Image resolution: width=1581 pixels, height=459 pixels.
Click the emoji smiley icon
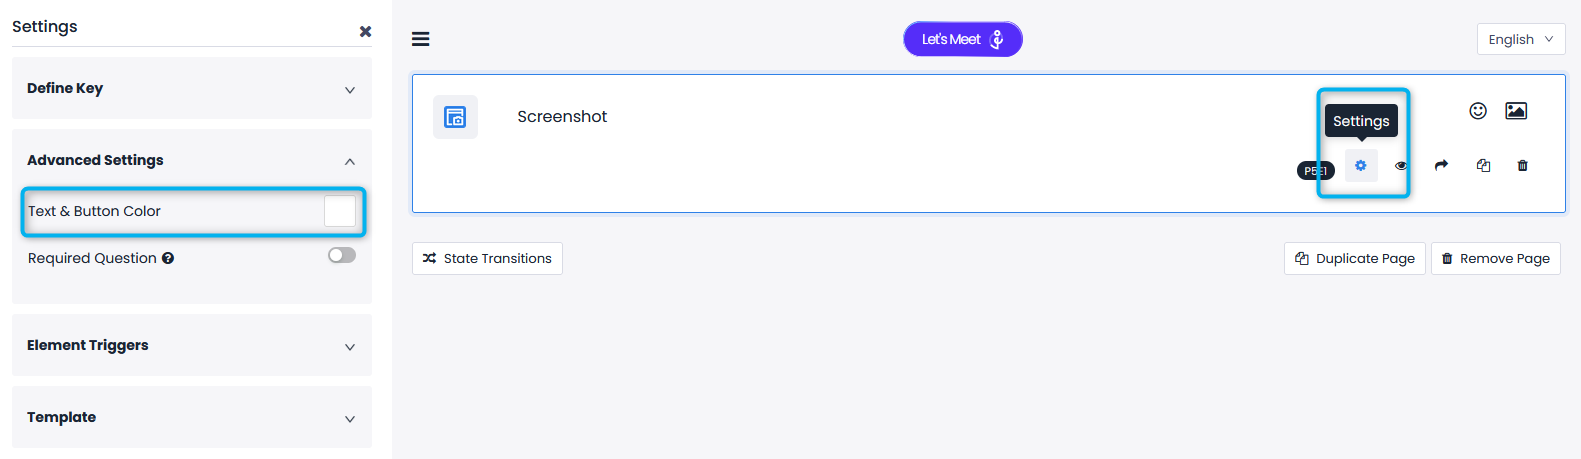click(1477, 111)
